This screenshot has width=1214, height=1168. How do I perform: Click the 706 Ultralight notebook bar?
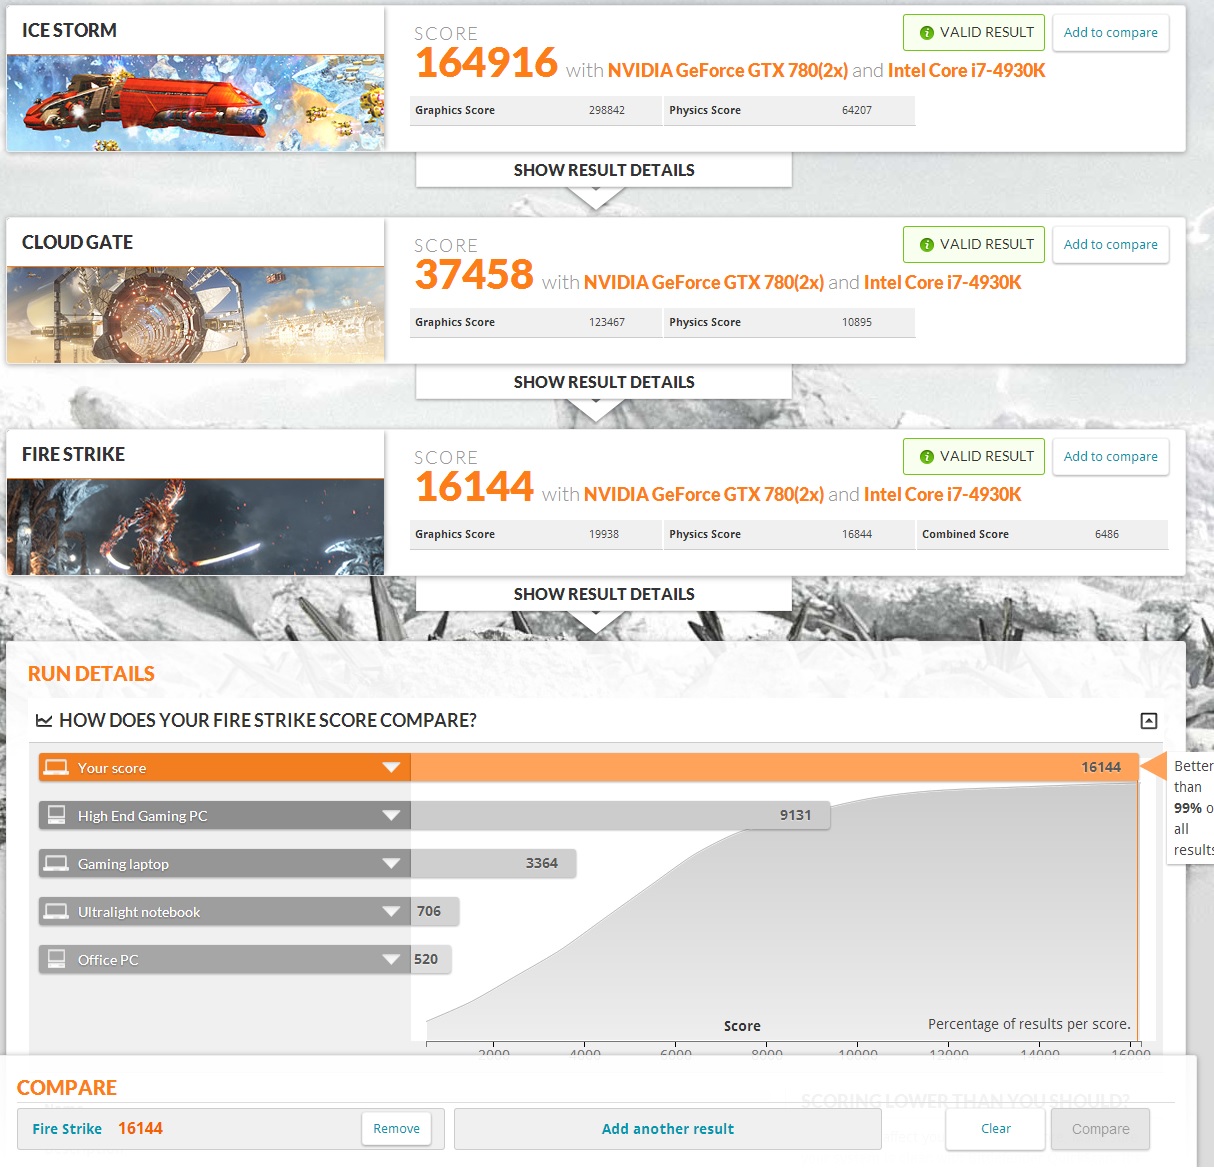coord(435,911)
